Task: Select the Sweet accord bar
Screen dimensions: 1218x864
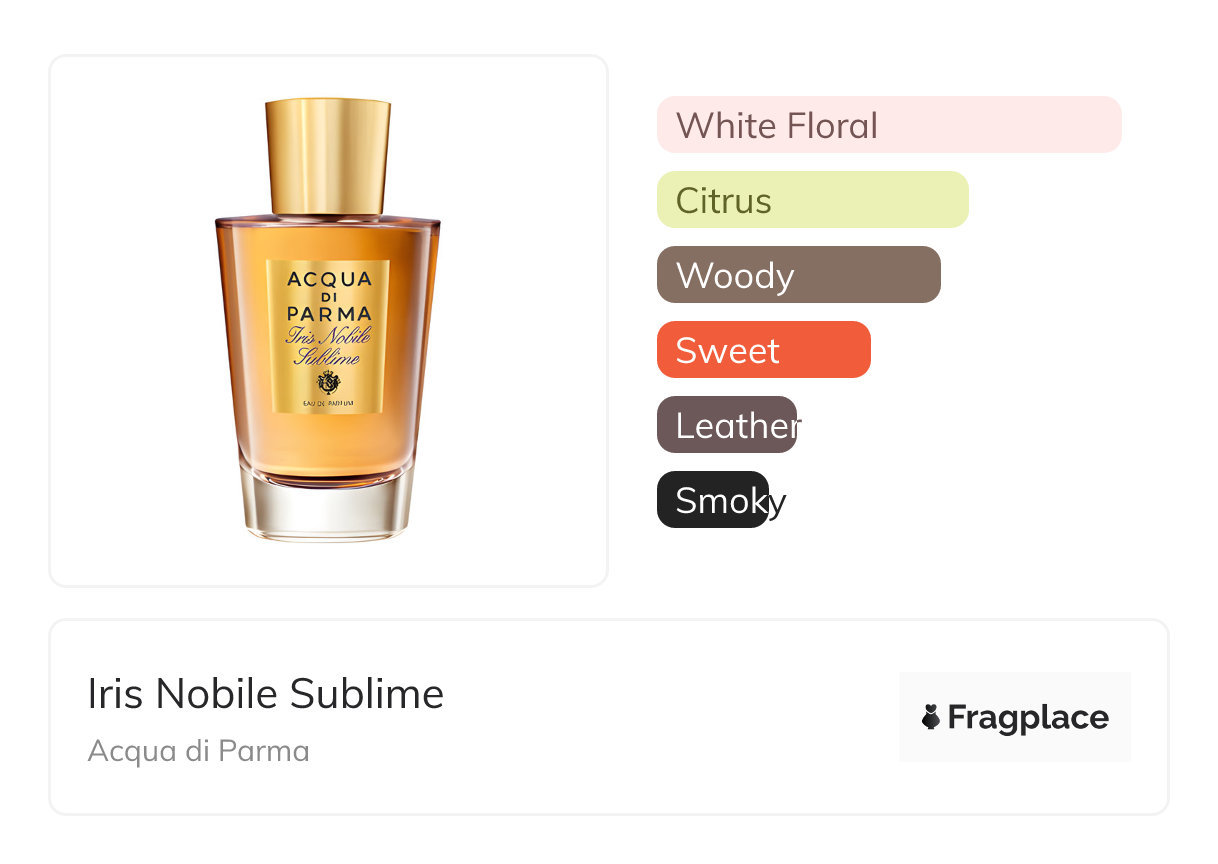Action: point(764,350)
